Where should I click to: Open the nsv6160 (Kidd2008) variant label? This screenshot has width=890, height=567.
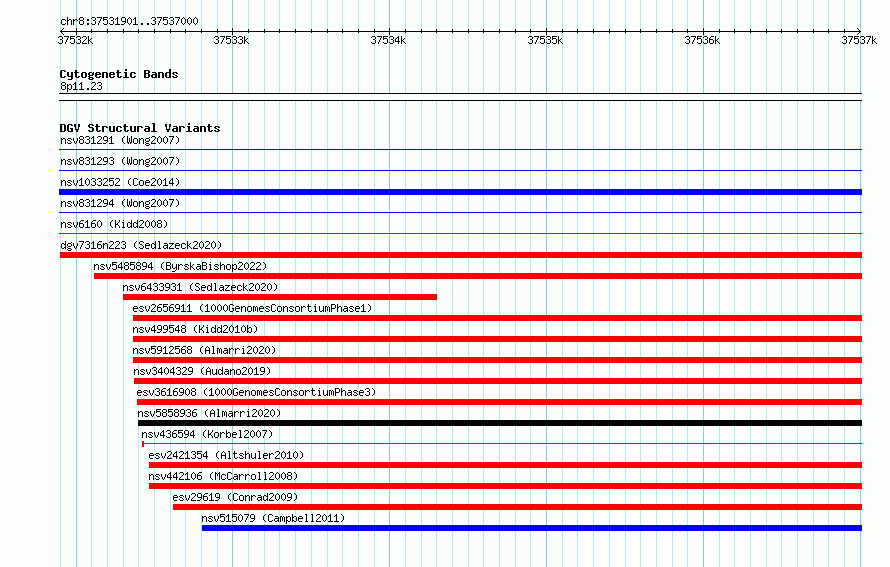pyautogui.click(x=114, y=224)
